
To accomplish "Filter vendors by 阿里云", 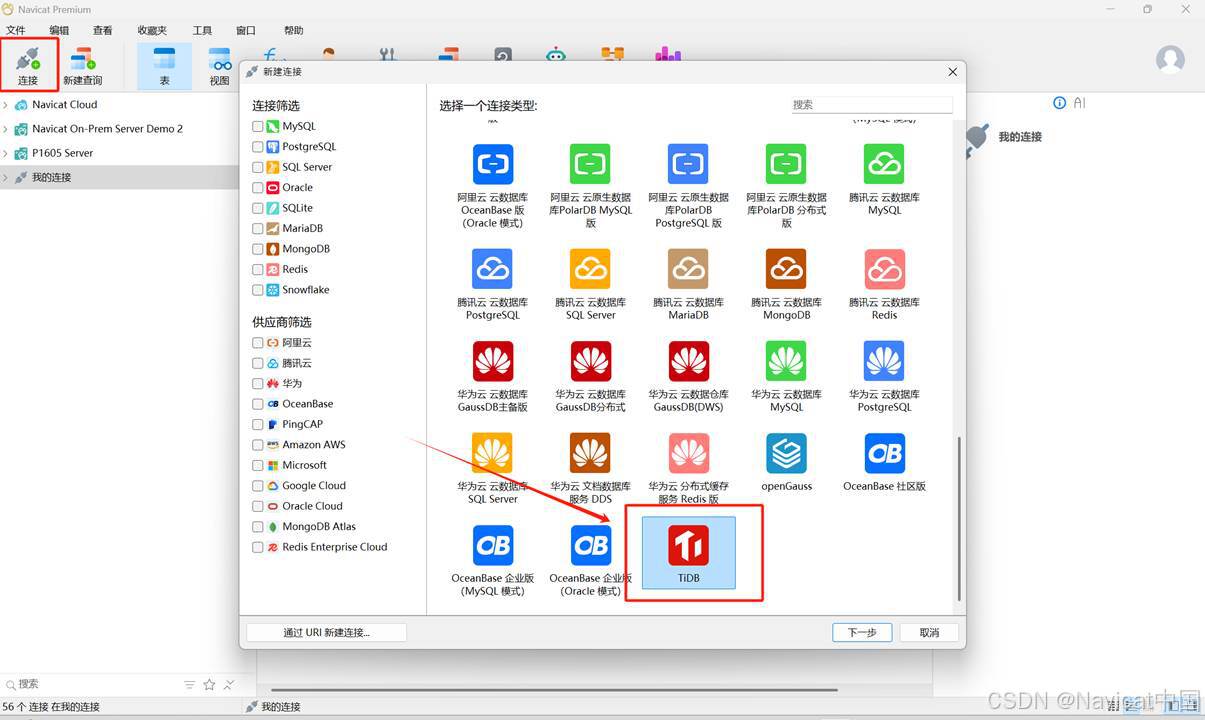I will coord(258,343).
